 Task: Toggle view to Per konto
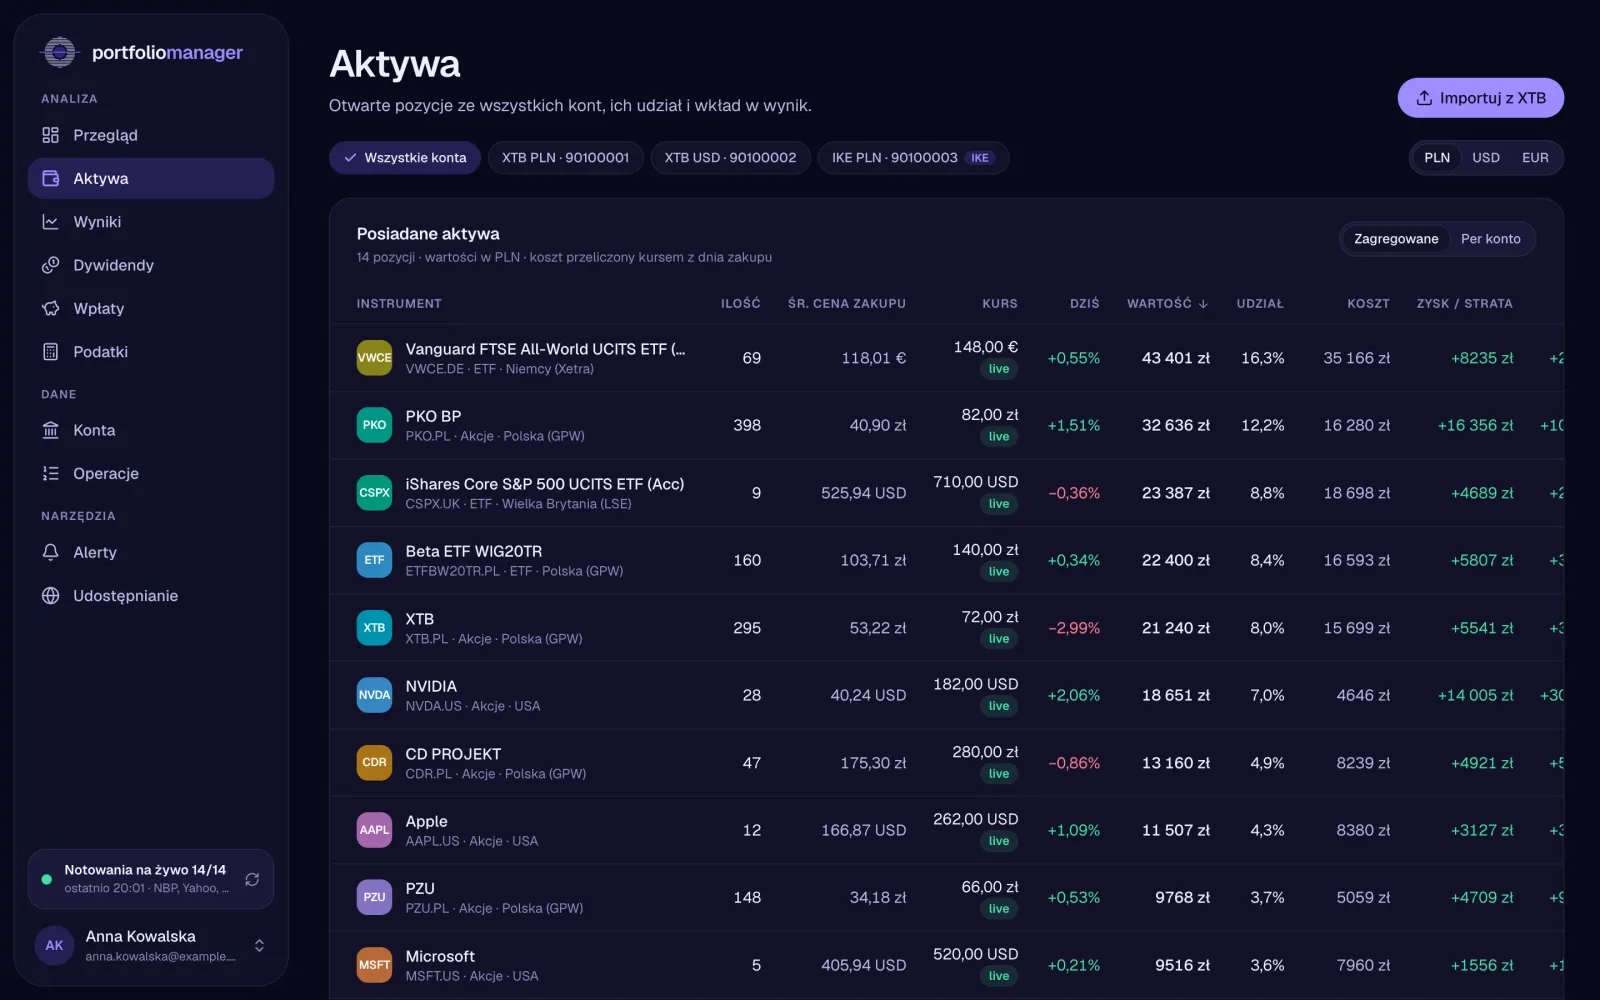1490,239
